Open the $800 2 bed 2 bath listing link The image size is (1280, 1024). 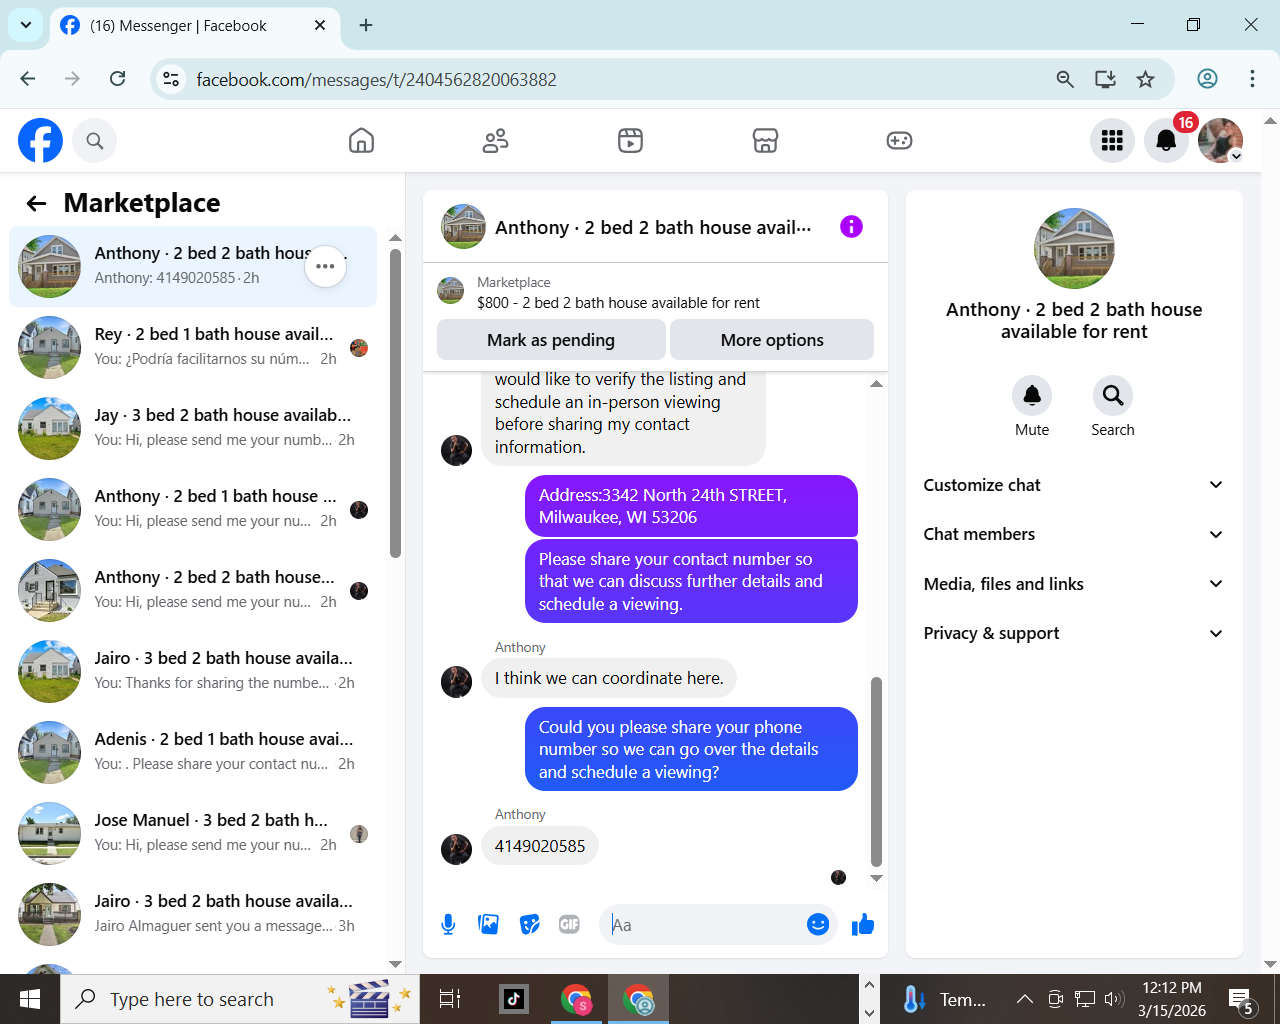click(618, 303)
